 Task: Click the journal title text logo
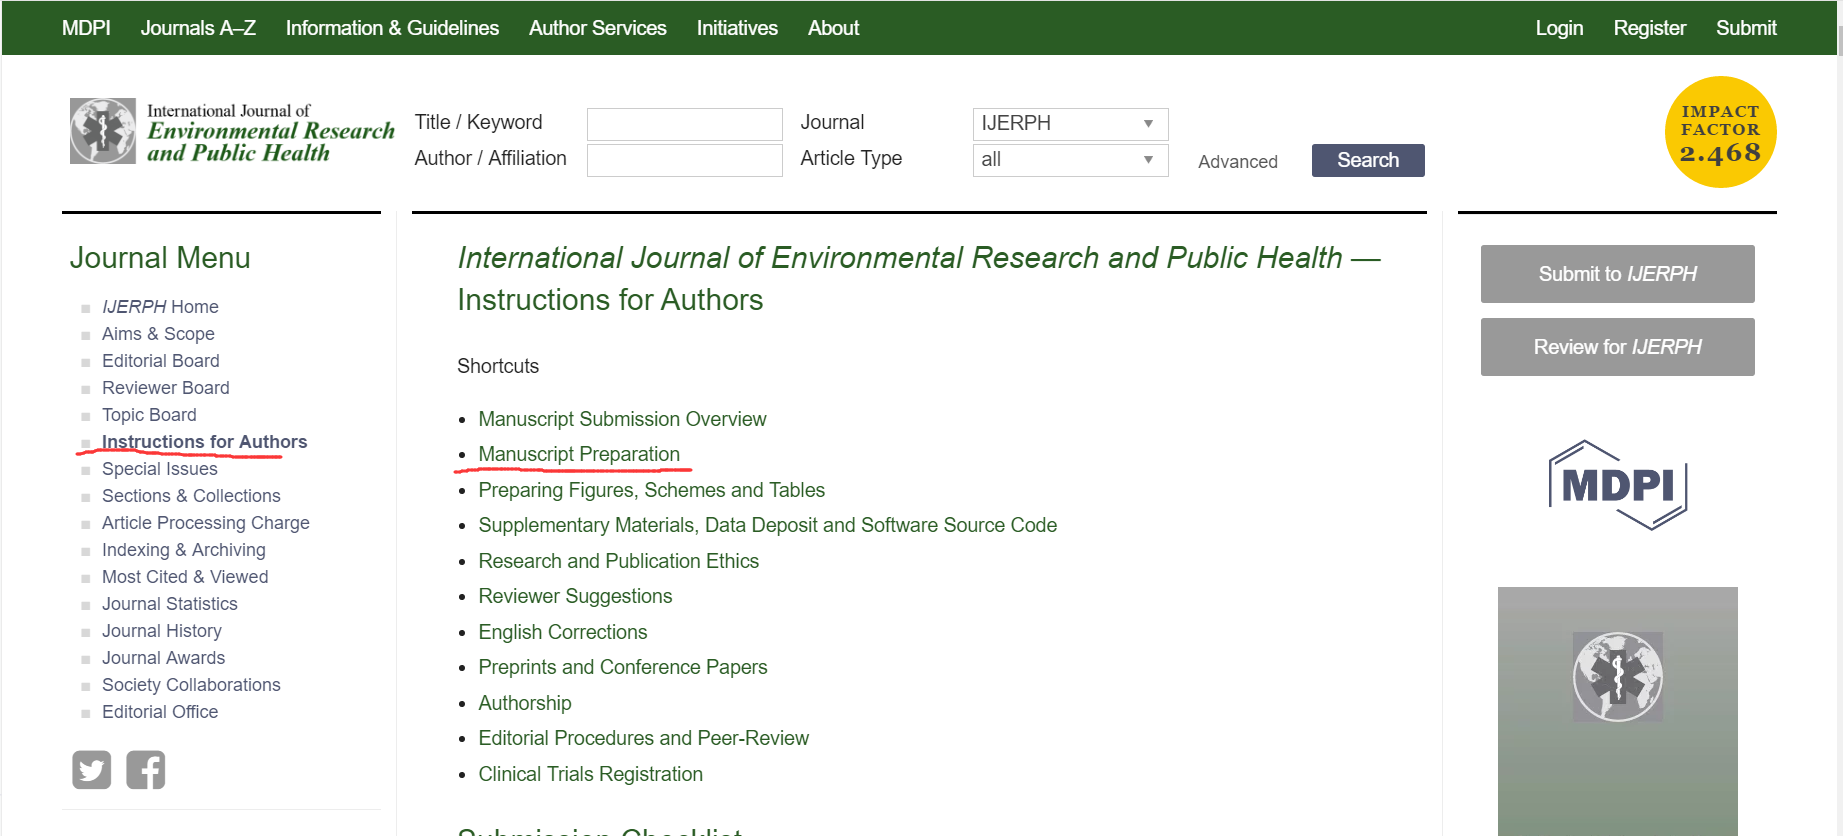tap(271, 133)
